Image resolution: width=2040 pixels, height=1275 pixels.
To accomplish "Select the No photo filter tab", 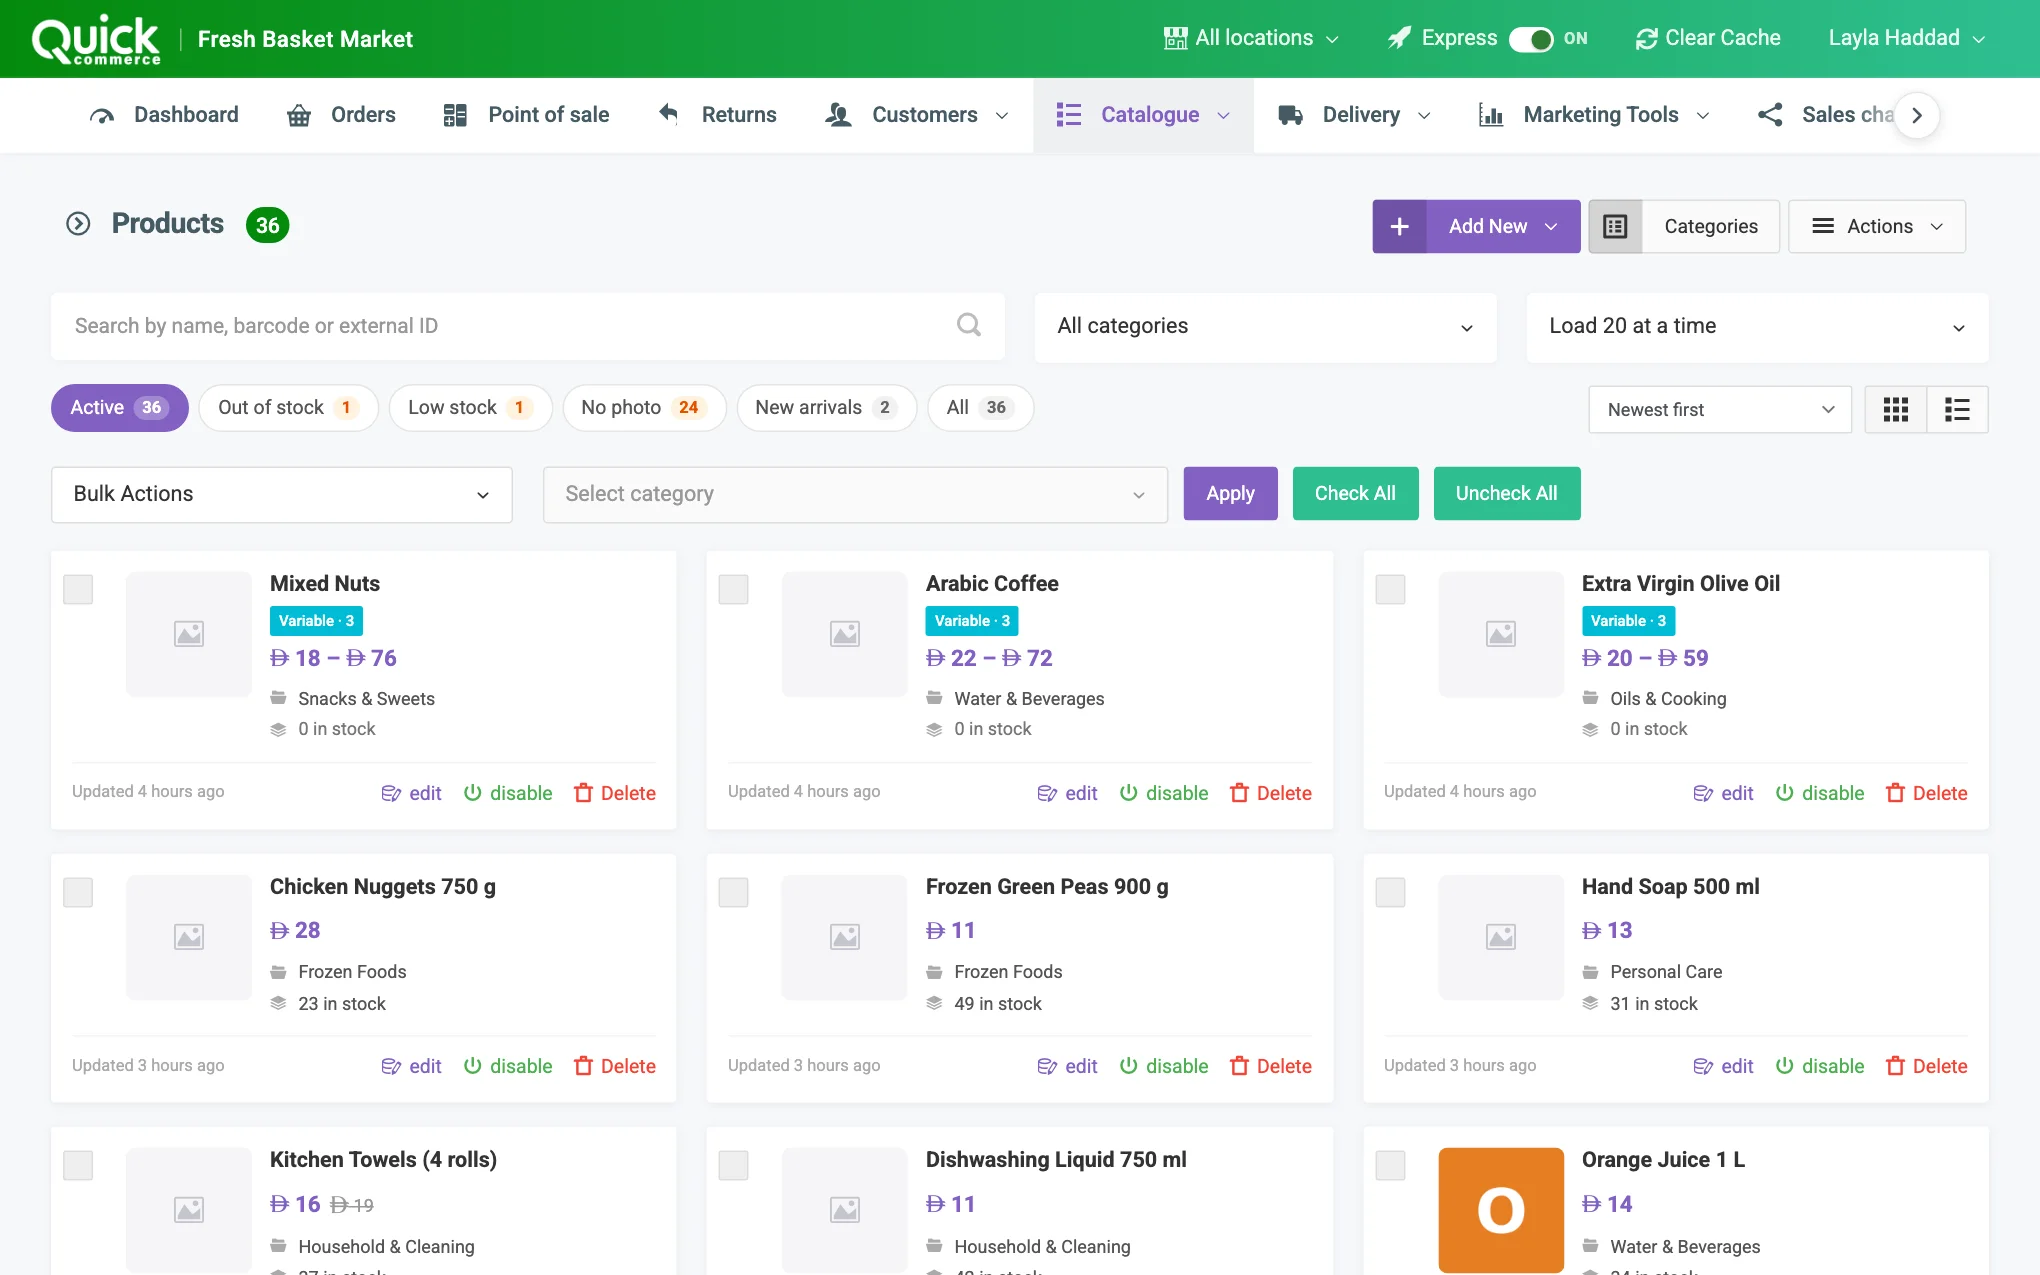I will coord(644,408).
